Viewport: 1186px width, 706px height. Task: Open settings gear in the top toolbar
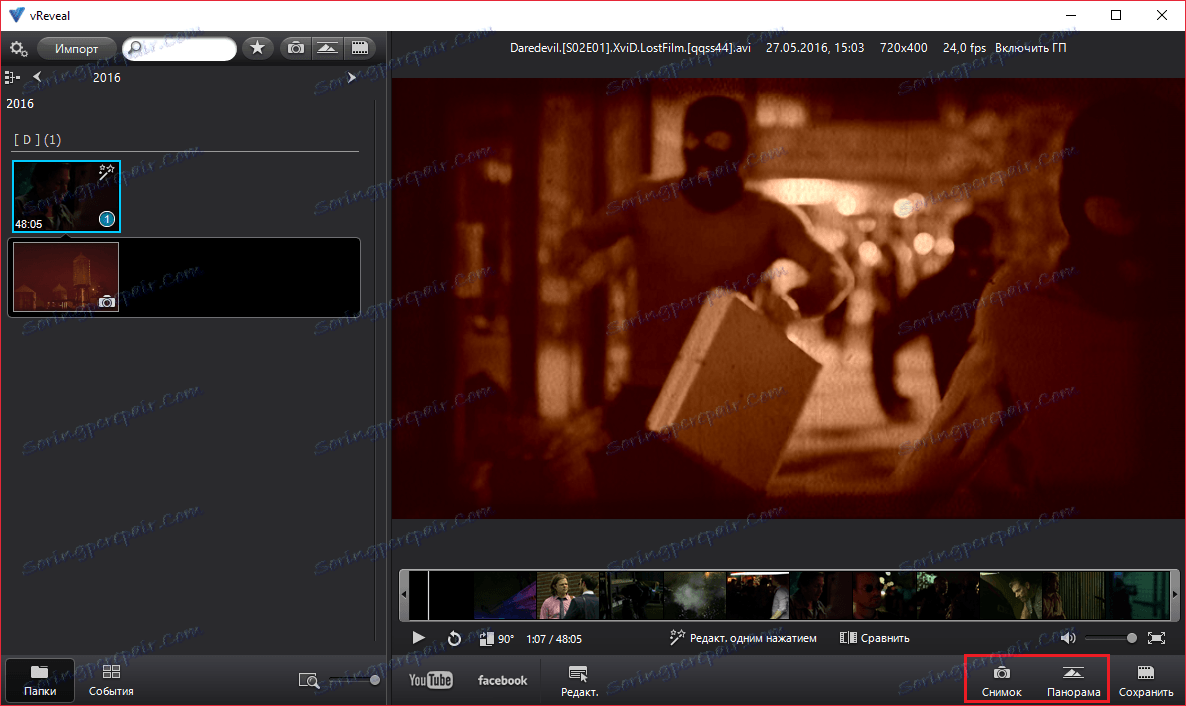coord(18,49)
